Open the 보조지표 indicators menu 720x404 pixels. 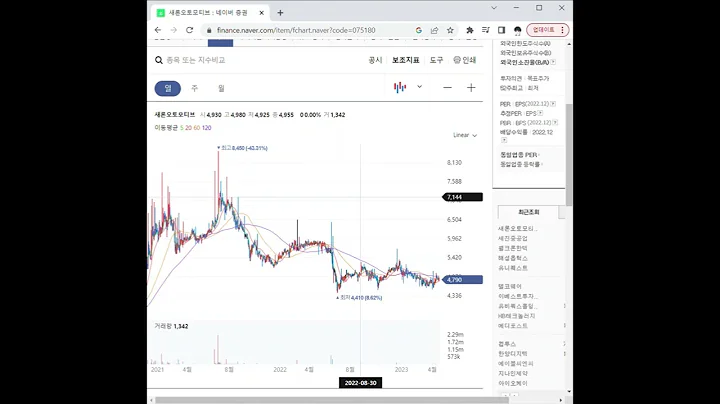pyautogui.click(x=405, y=60)
